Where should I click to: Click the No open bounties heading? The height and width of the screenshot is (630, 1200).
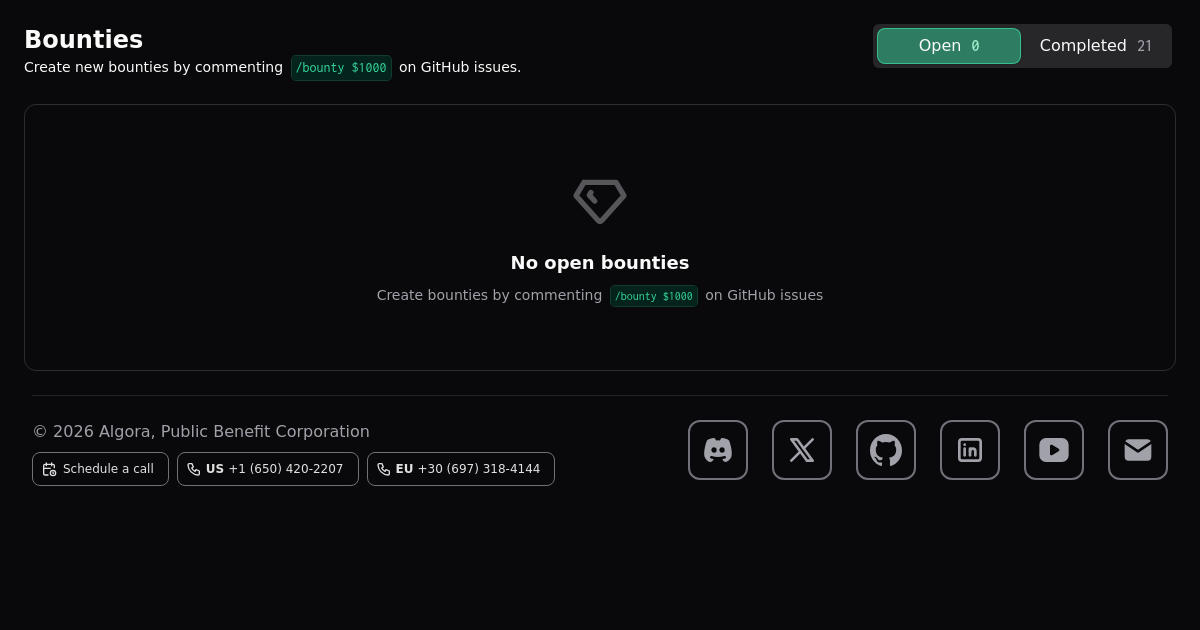[600, 263]
